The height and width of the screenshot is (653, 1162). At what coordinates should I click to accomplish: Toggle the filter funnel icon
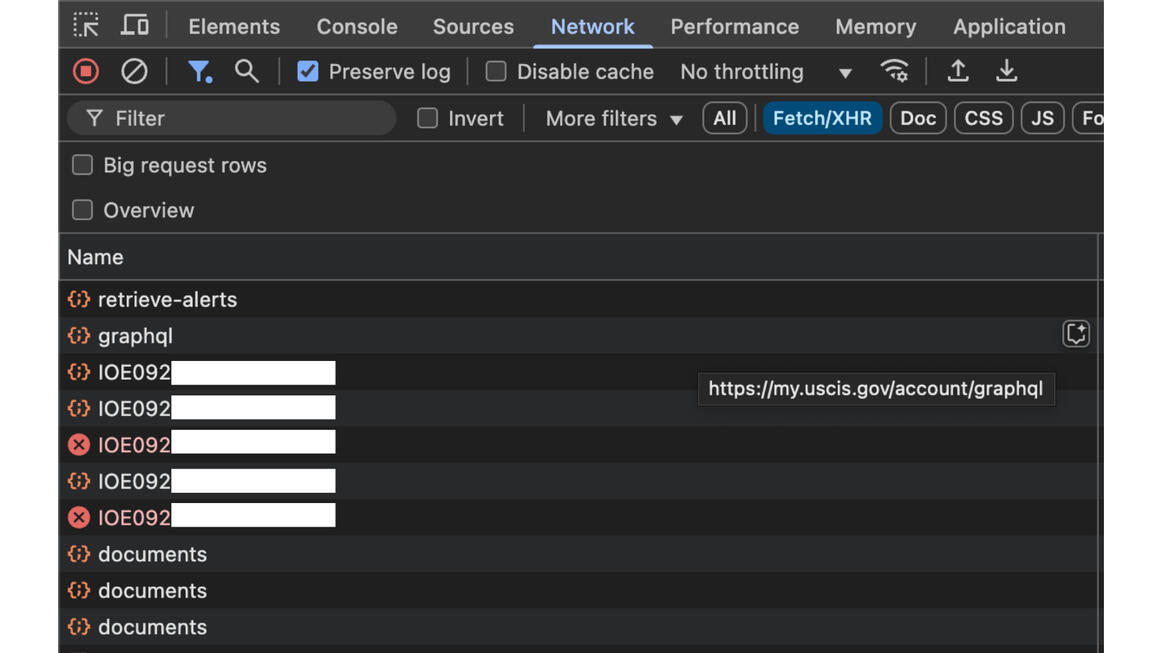199,71
